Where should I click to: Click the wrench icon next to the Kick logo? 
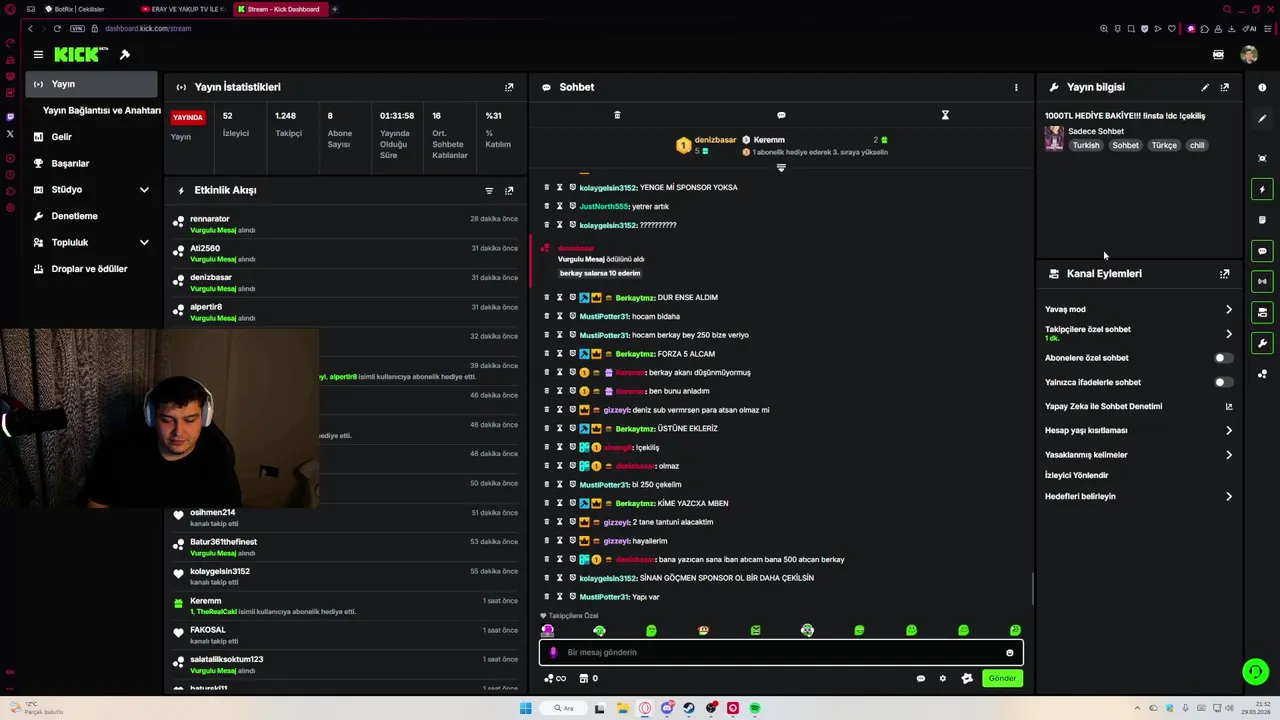125,54
